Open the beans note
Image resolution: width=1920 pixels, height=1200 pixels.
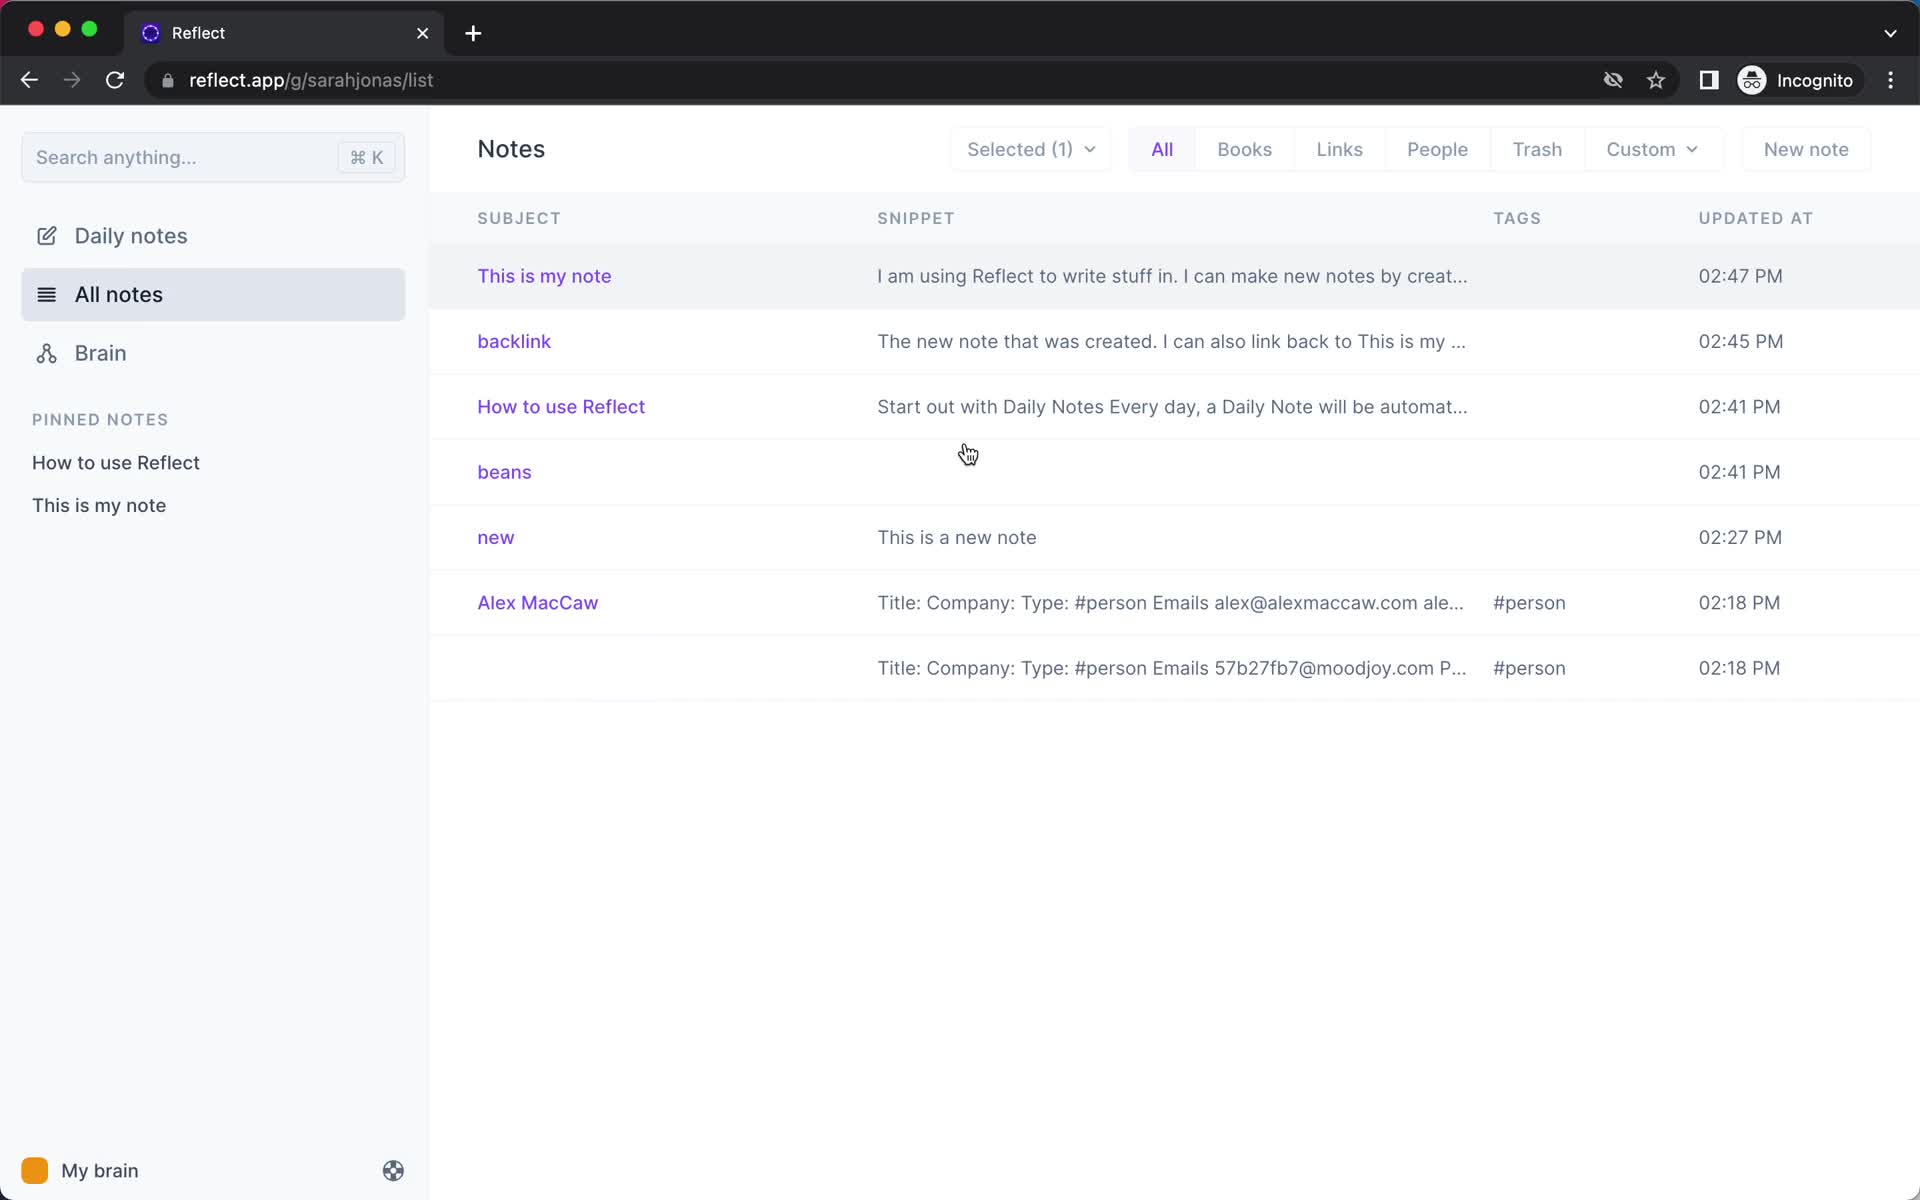pos(504,472)
